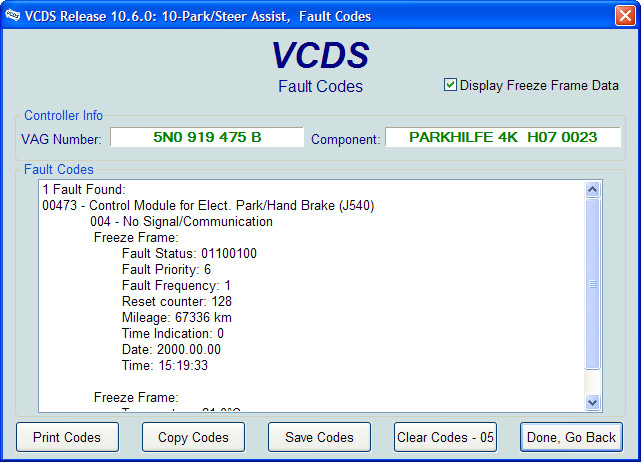Click 'Fault Priority: 6' line
The height and width of the screenshot is (462, 641).
(x=166, y=269)
